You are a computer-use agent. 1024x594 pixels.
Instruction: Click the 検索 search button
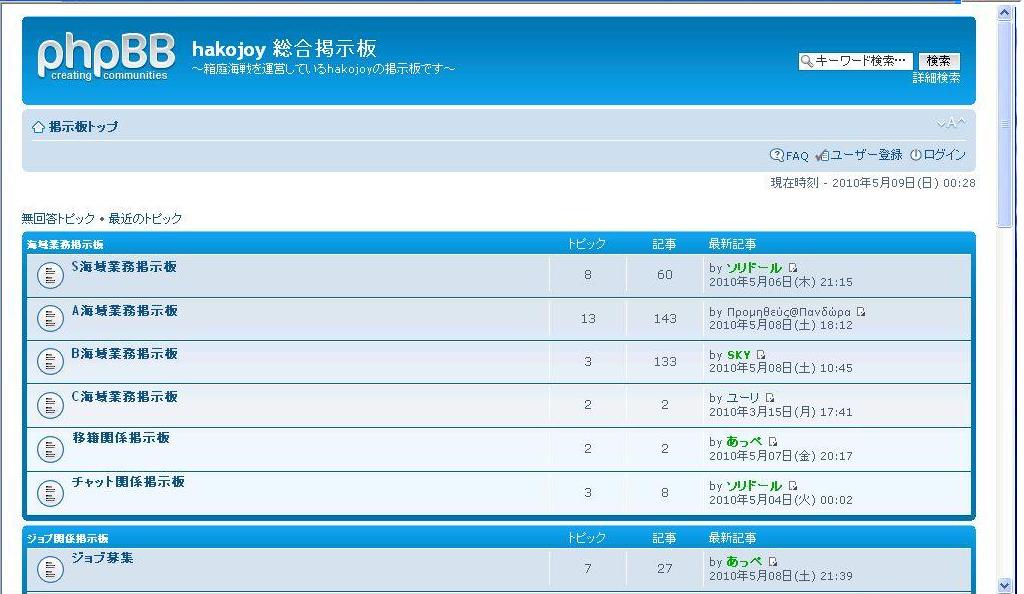click(x=938, y=61)
